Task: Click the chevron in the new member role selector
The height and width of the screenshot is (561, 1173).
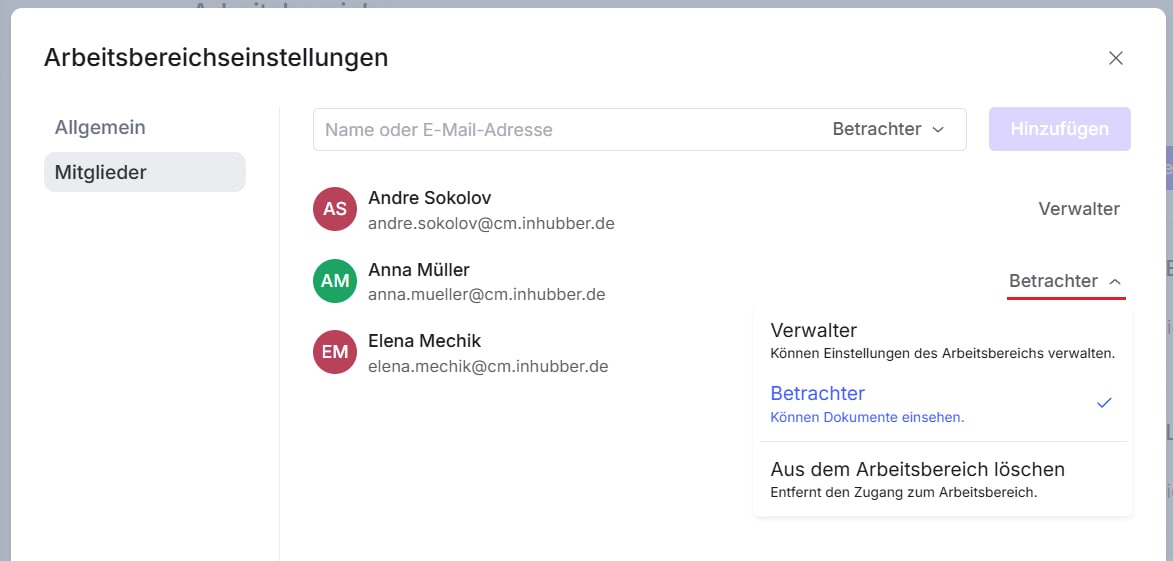Action: 938,130
